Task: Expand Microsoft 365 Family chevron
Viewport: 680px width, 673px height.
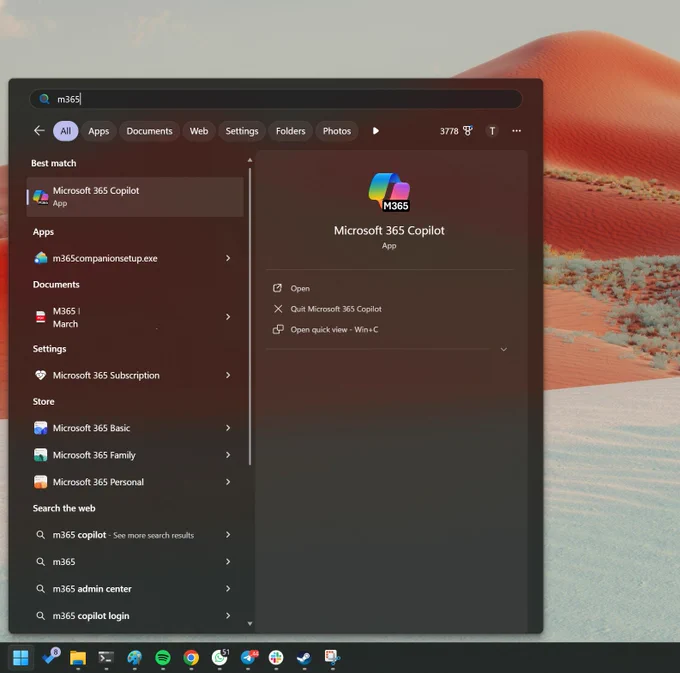Action: tap(228, 455)
